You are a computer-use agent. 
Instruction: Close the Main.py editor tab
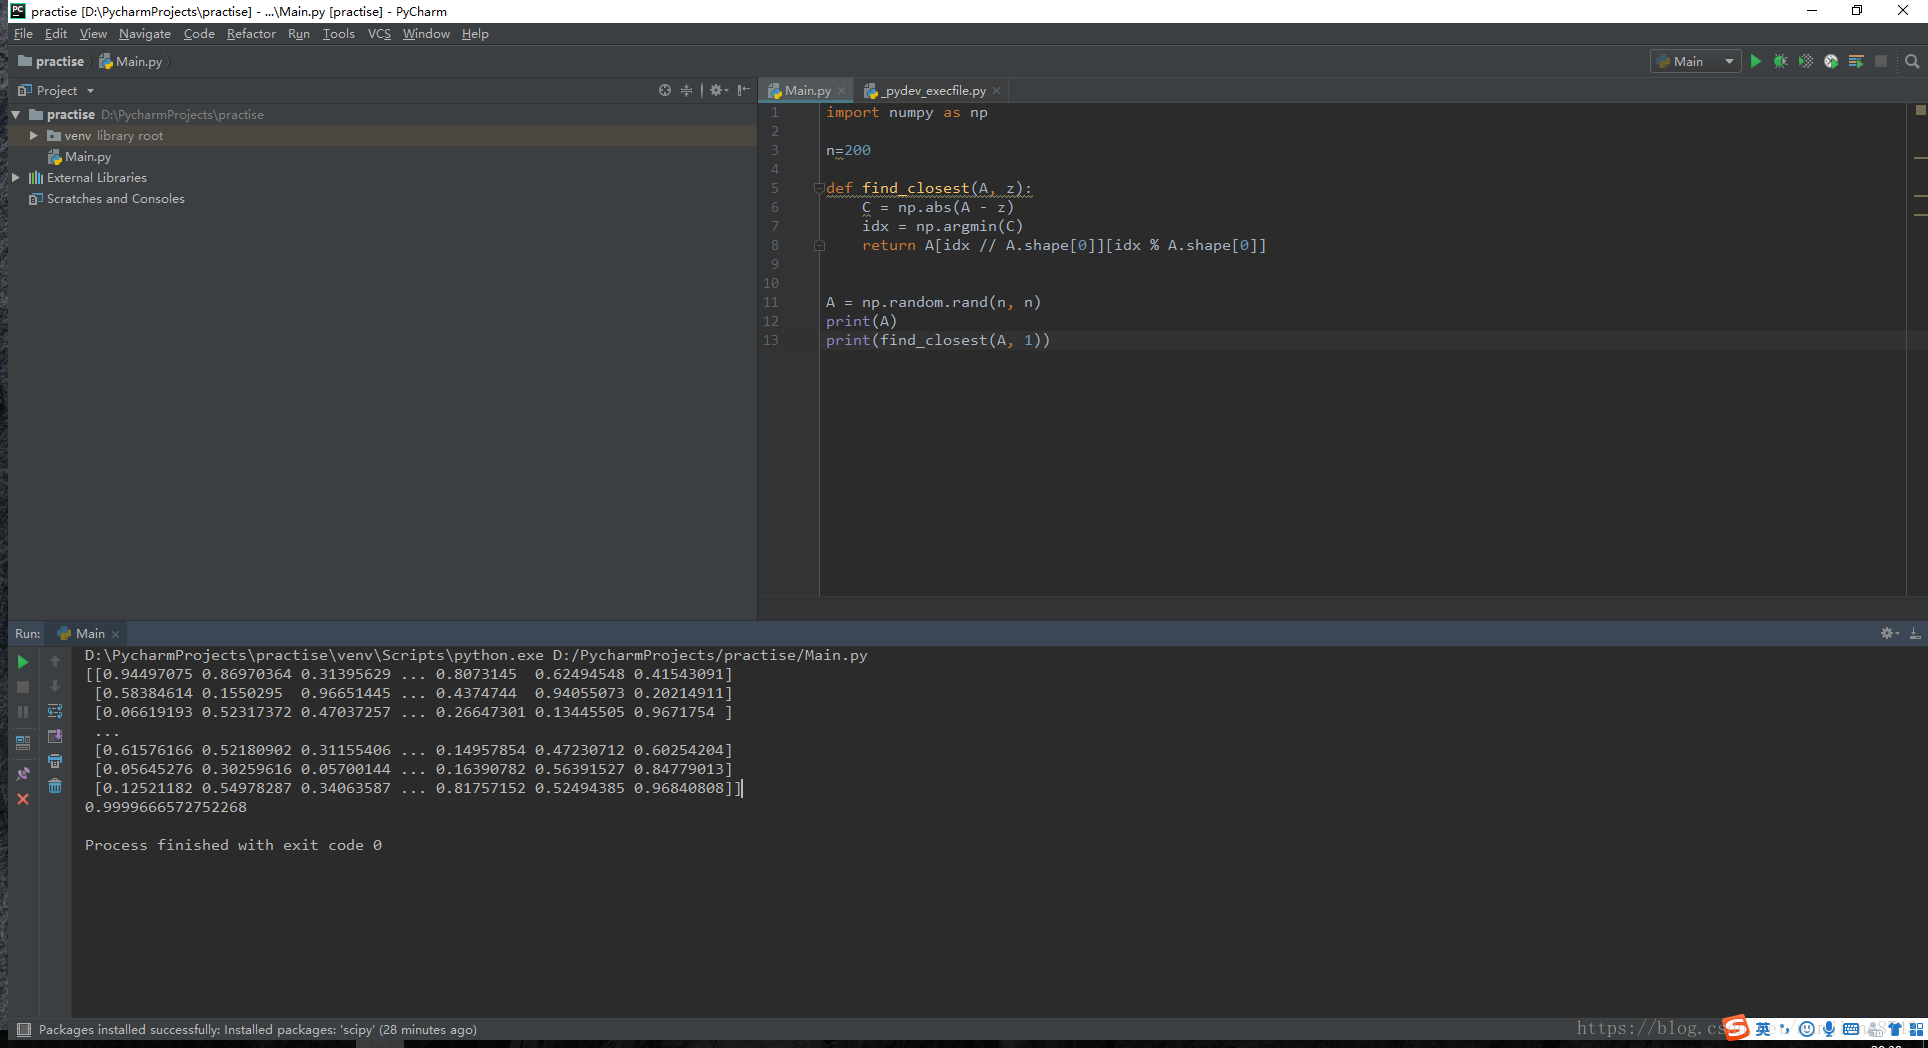click(842, 91)
